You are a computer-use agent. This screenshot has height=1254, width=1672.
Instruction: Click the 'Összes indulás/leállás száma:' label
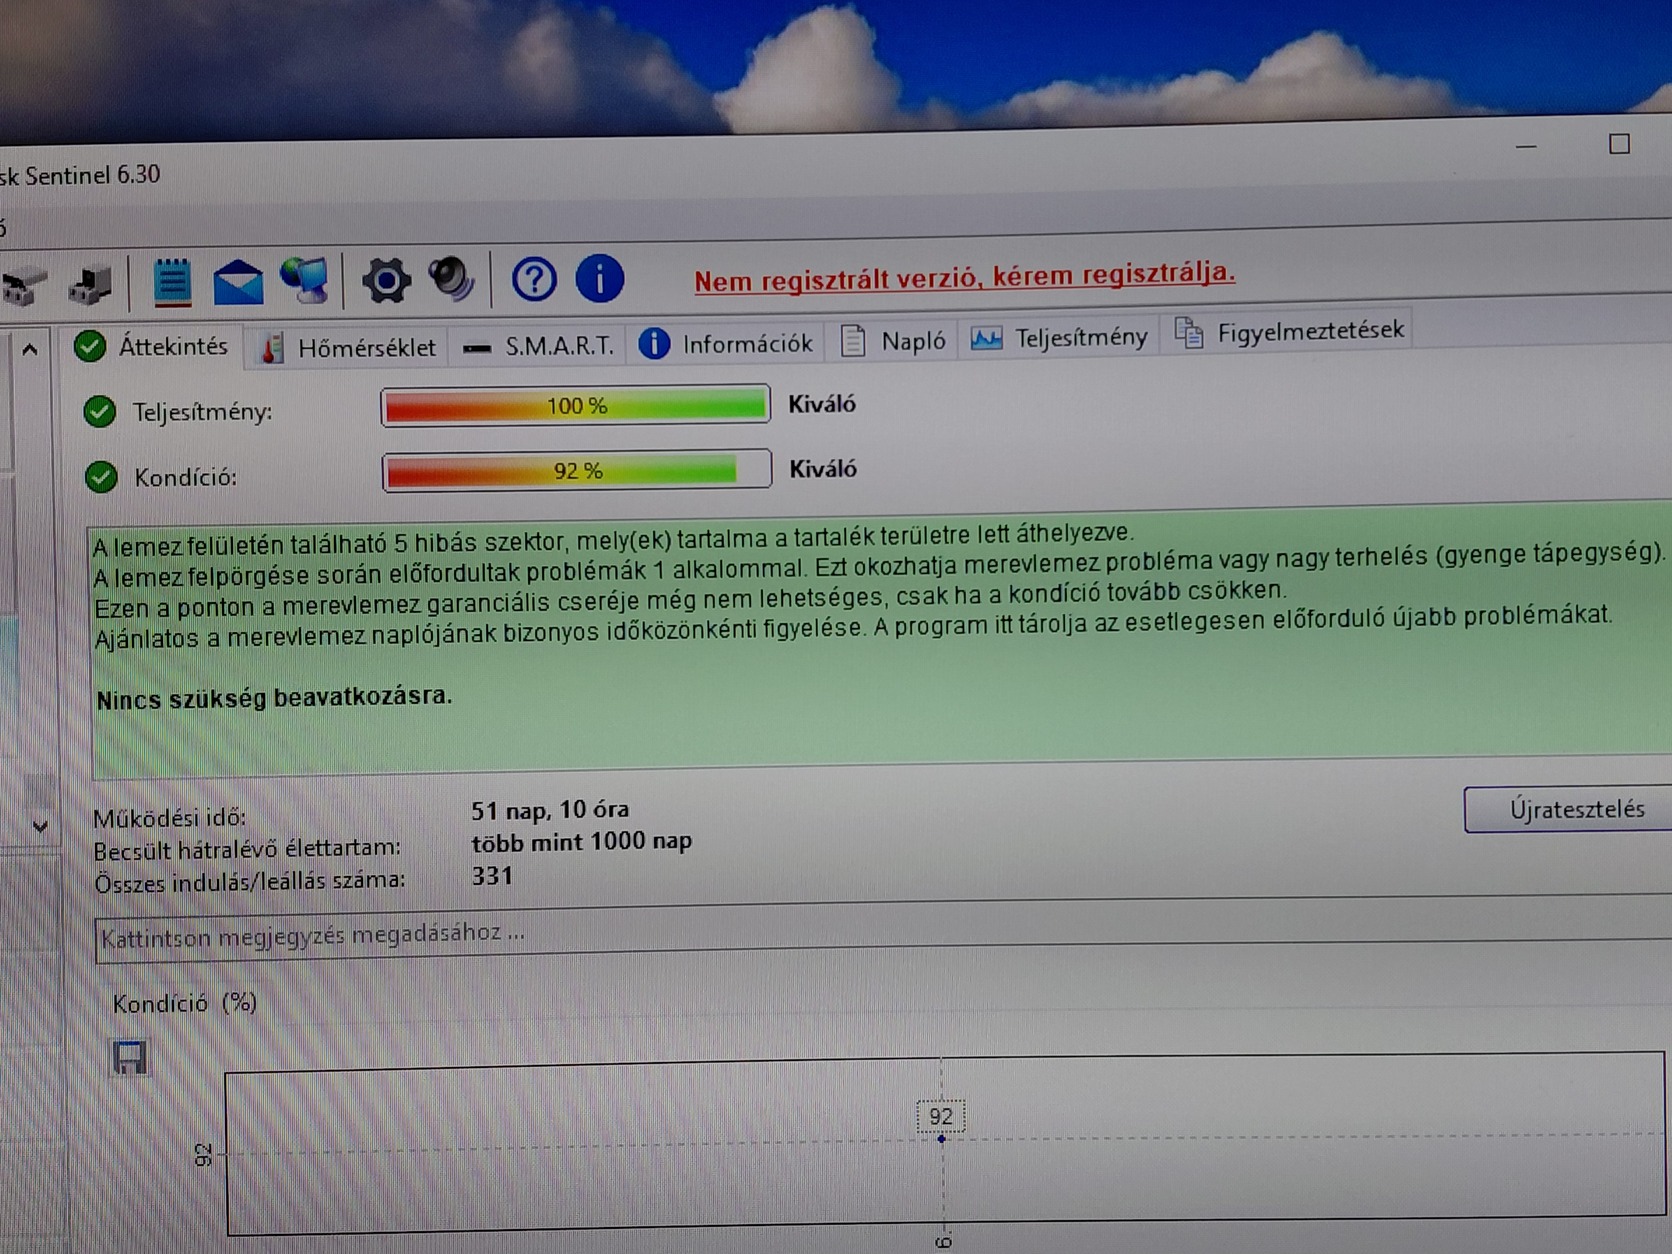coord(250,881)
